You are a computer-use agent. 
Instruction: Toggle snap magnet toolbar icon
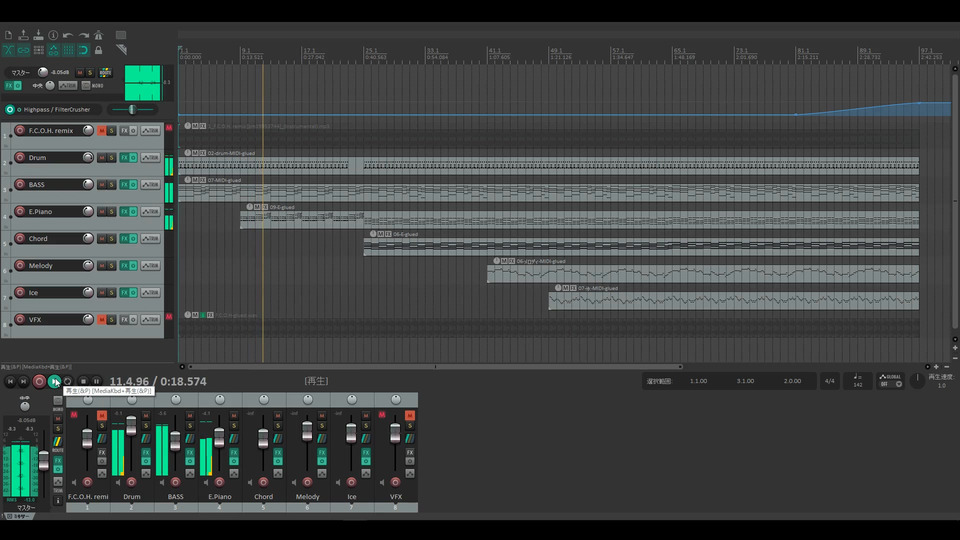point(83,50)
